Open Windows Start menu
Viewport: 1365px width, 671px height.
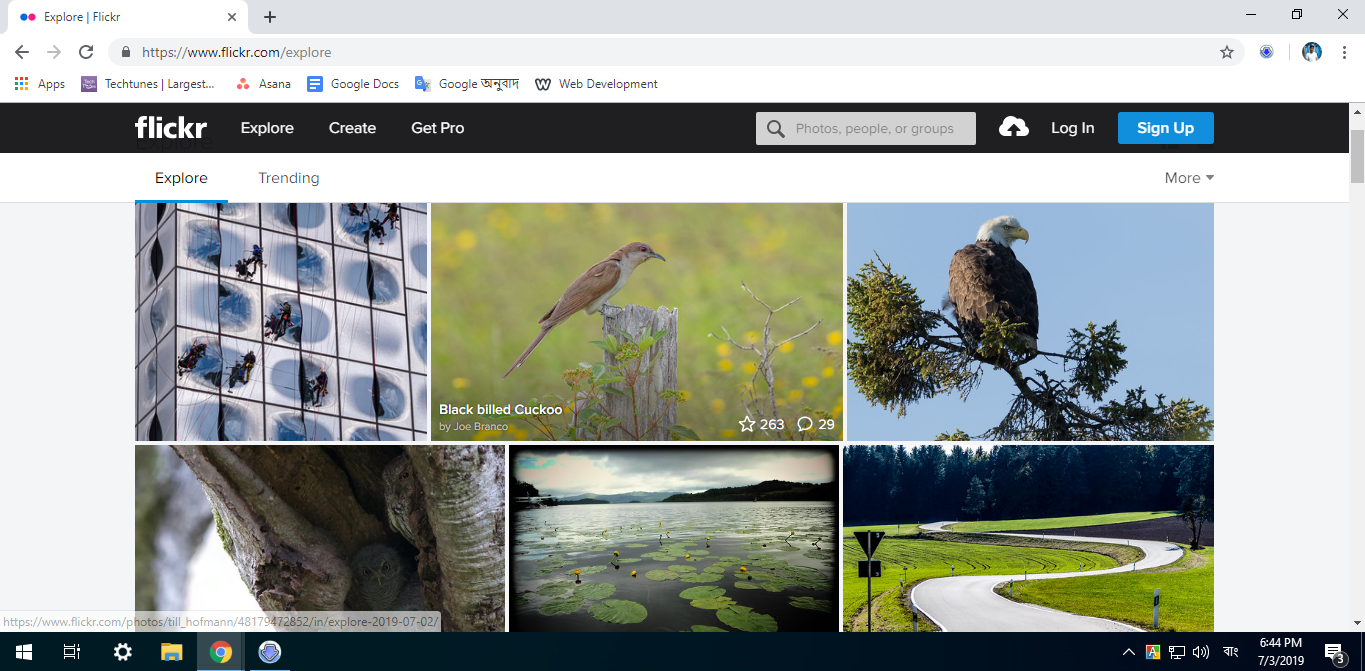24,652
